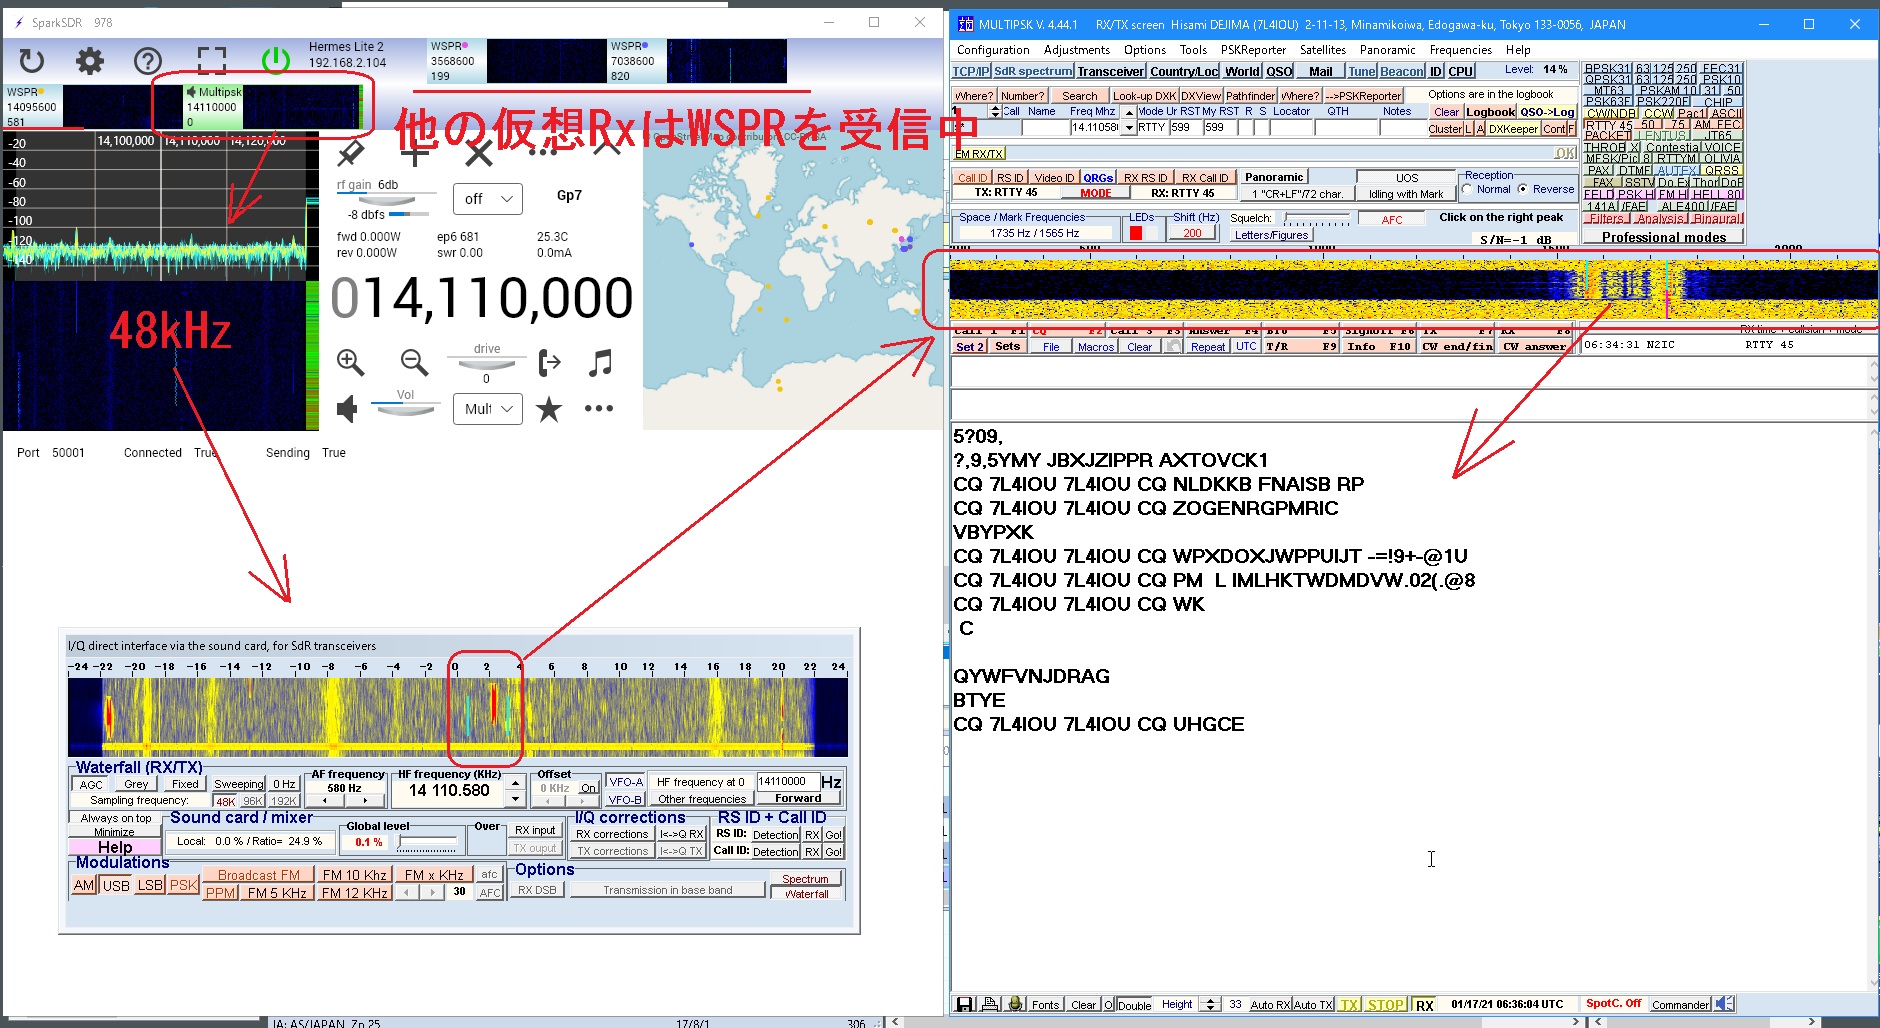Viewport: 1880px width, 1028px height.
Task: Adjust the Vol slider in SparkSDR
Action: point(405,404)
